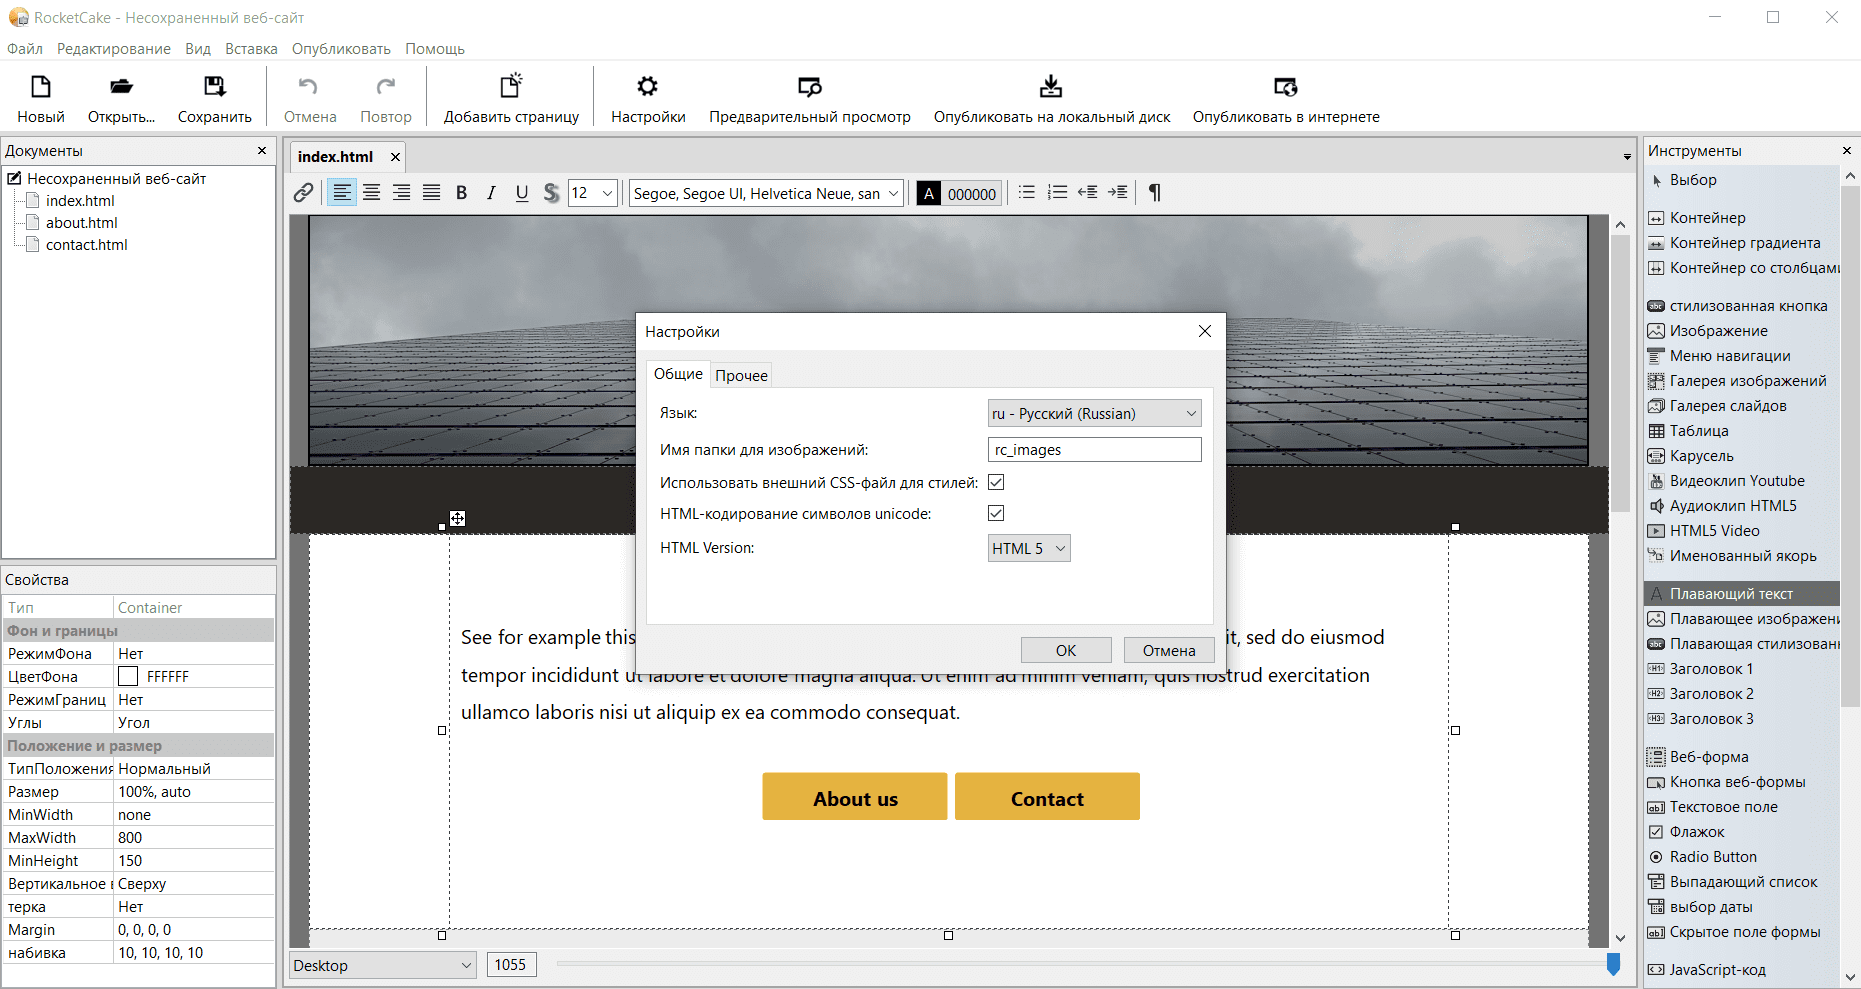
Task: Save the project with Сохранить icon
Action: tap(214, 87)
